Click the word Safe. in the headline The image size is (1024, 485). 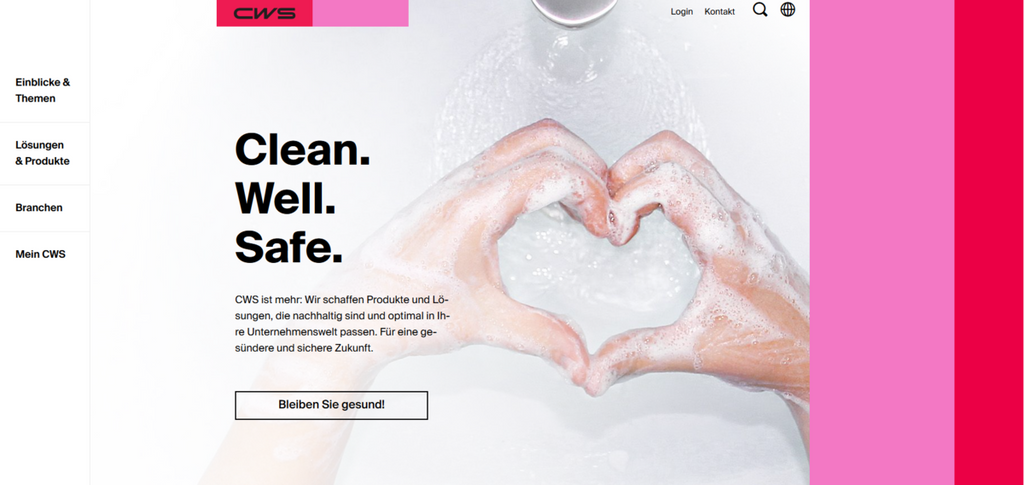click(x=289, y=247)
